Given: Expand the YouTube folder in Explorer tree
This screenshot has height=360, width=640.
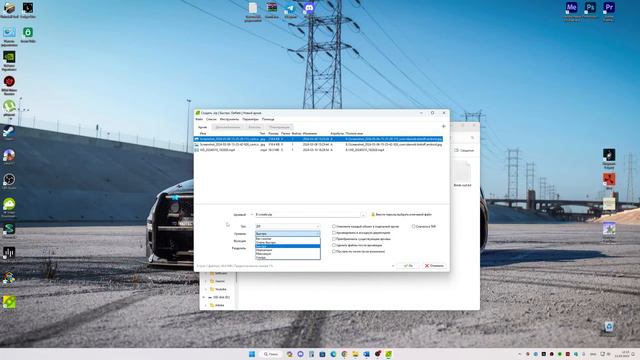Looking at the screenshot, I should pos(206,289).
